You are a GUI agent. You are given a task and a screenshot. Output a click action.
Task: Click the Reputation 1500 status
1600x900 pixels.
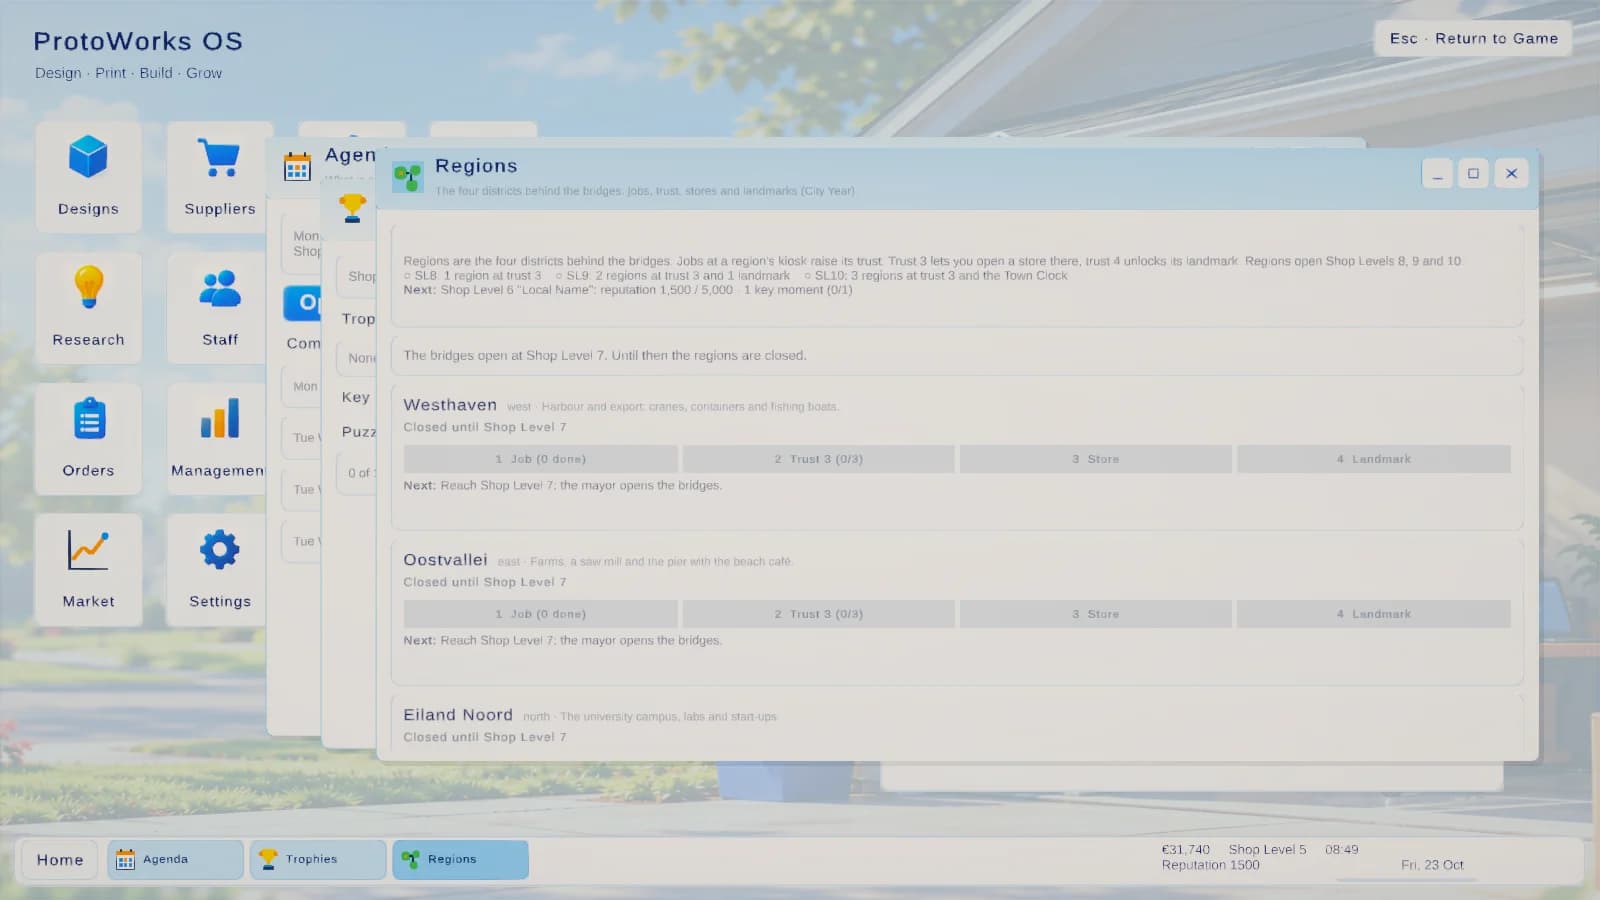[x=1210, y=865]
